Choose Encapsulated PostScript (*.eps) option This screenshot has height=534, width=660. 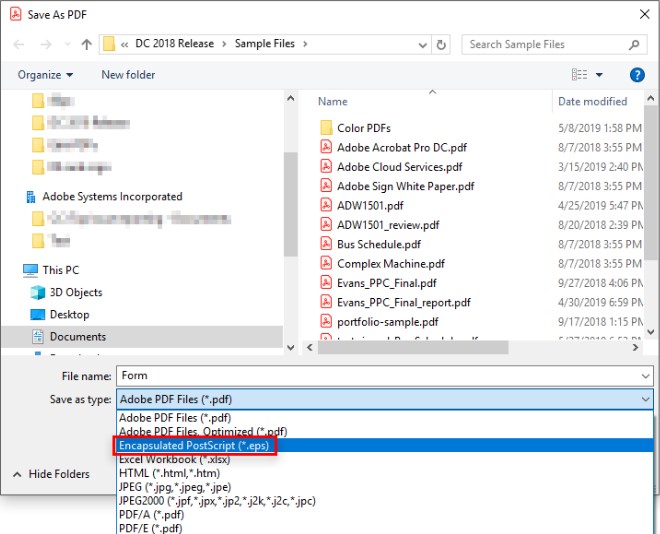click(385, 445)
